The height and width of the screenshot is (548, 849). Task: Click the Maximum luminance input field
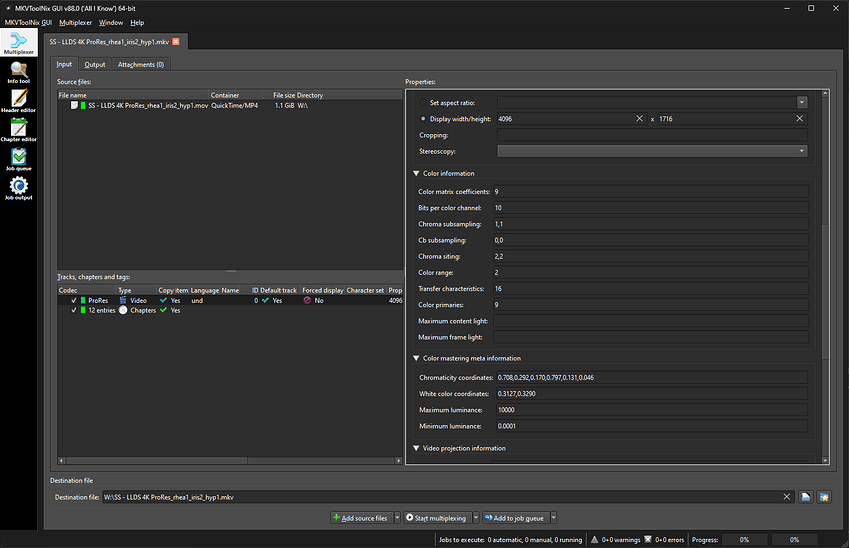(650, 410)
